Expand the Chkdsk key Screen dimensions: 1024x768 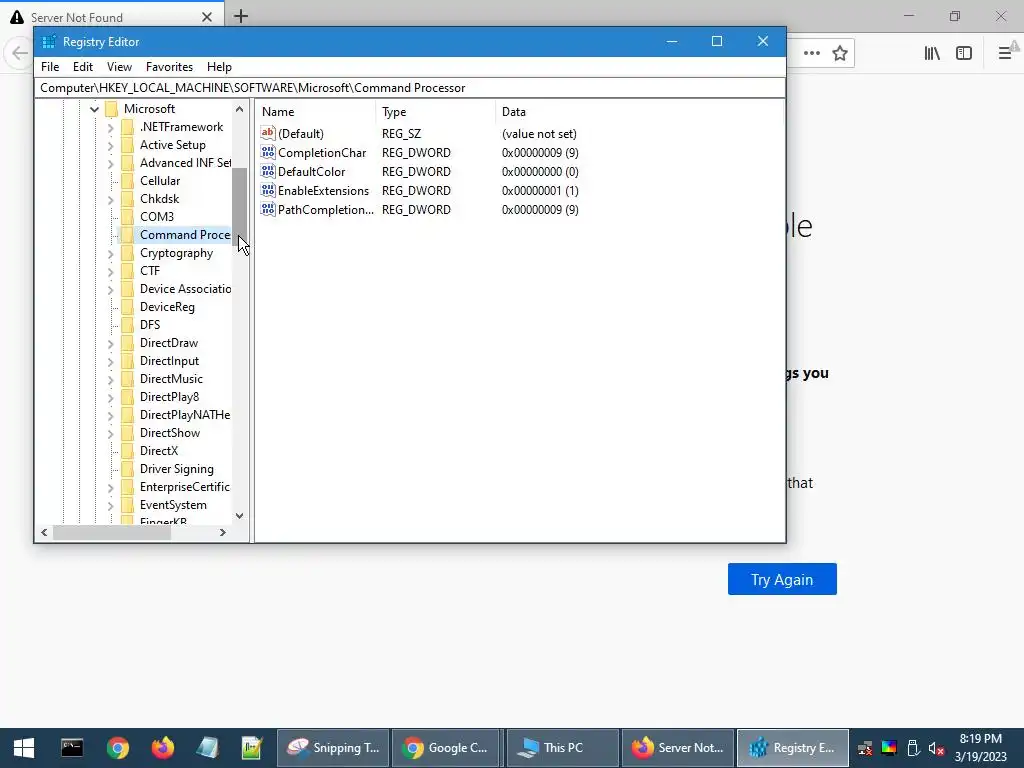(x=110, y=199)
